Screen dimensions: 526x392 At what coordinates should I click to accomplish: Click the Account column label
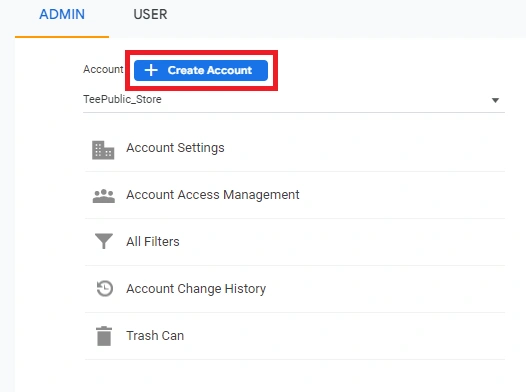click(x=103, y=69)
